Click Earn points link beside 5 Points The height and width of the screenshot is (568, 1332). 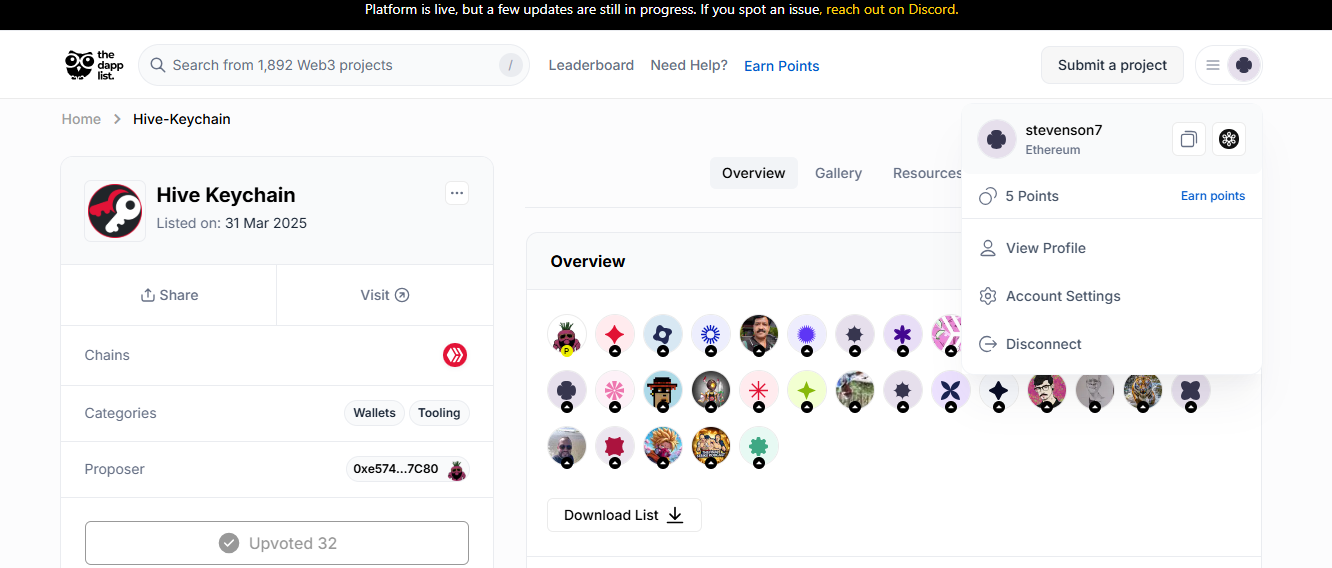click(x=1213, y=196)
